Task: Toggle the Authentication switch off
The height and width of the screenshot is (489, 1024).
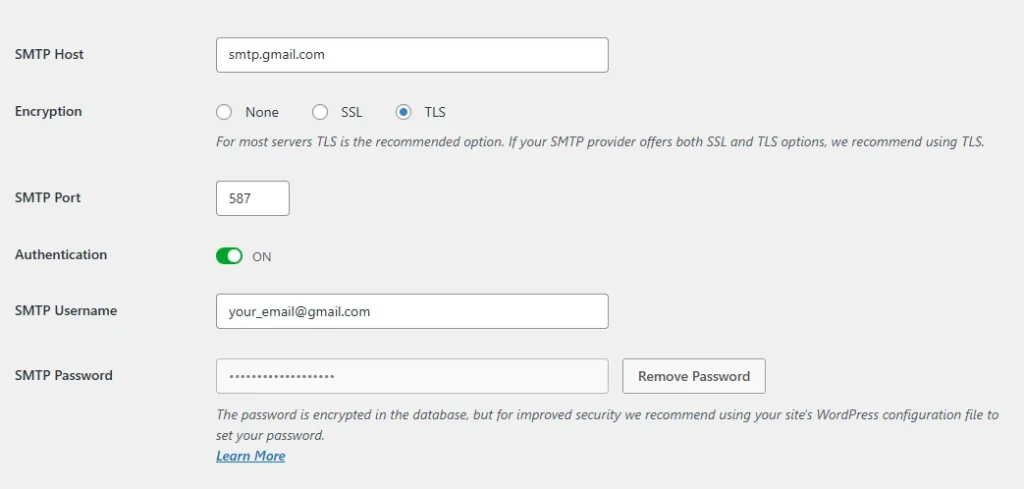Action: click(x=229, y=256)
